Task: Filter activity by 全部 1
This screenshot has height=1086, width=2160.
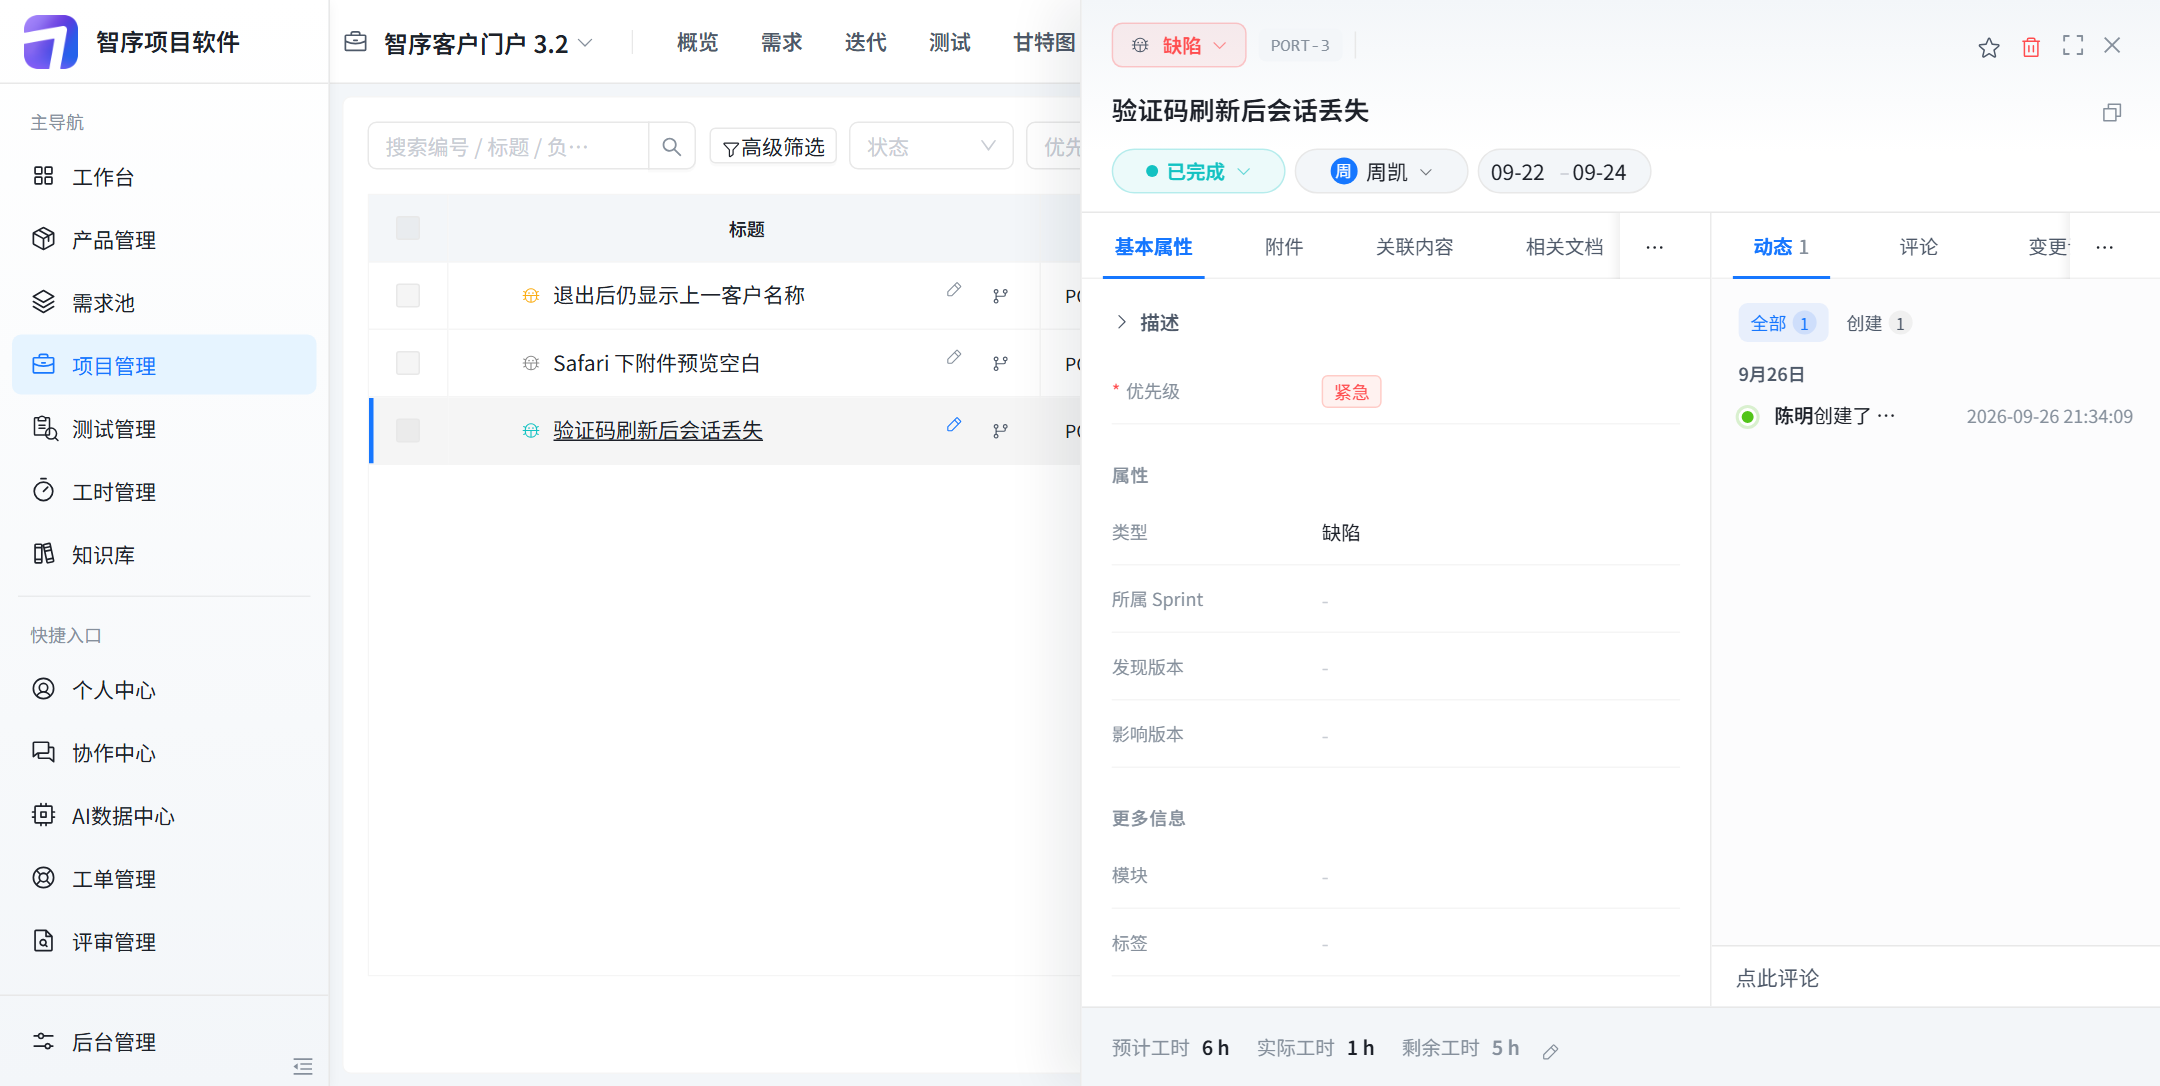Action: [1783, 323]
